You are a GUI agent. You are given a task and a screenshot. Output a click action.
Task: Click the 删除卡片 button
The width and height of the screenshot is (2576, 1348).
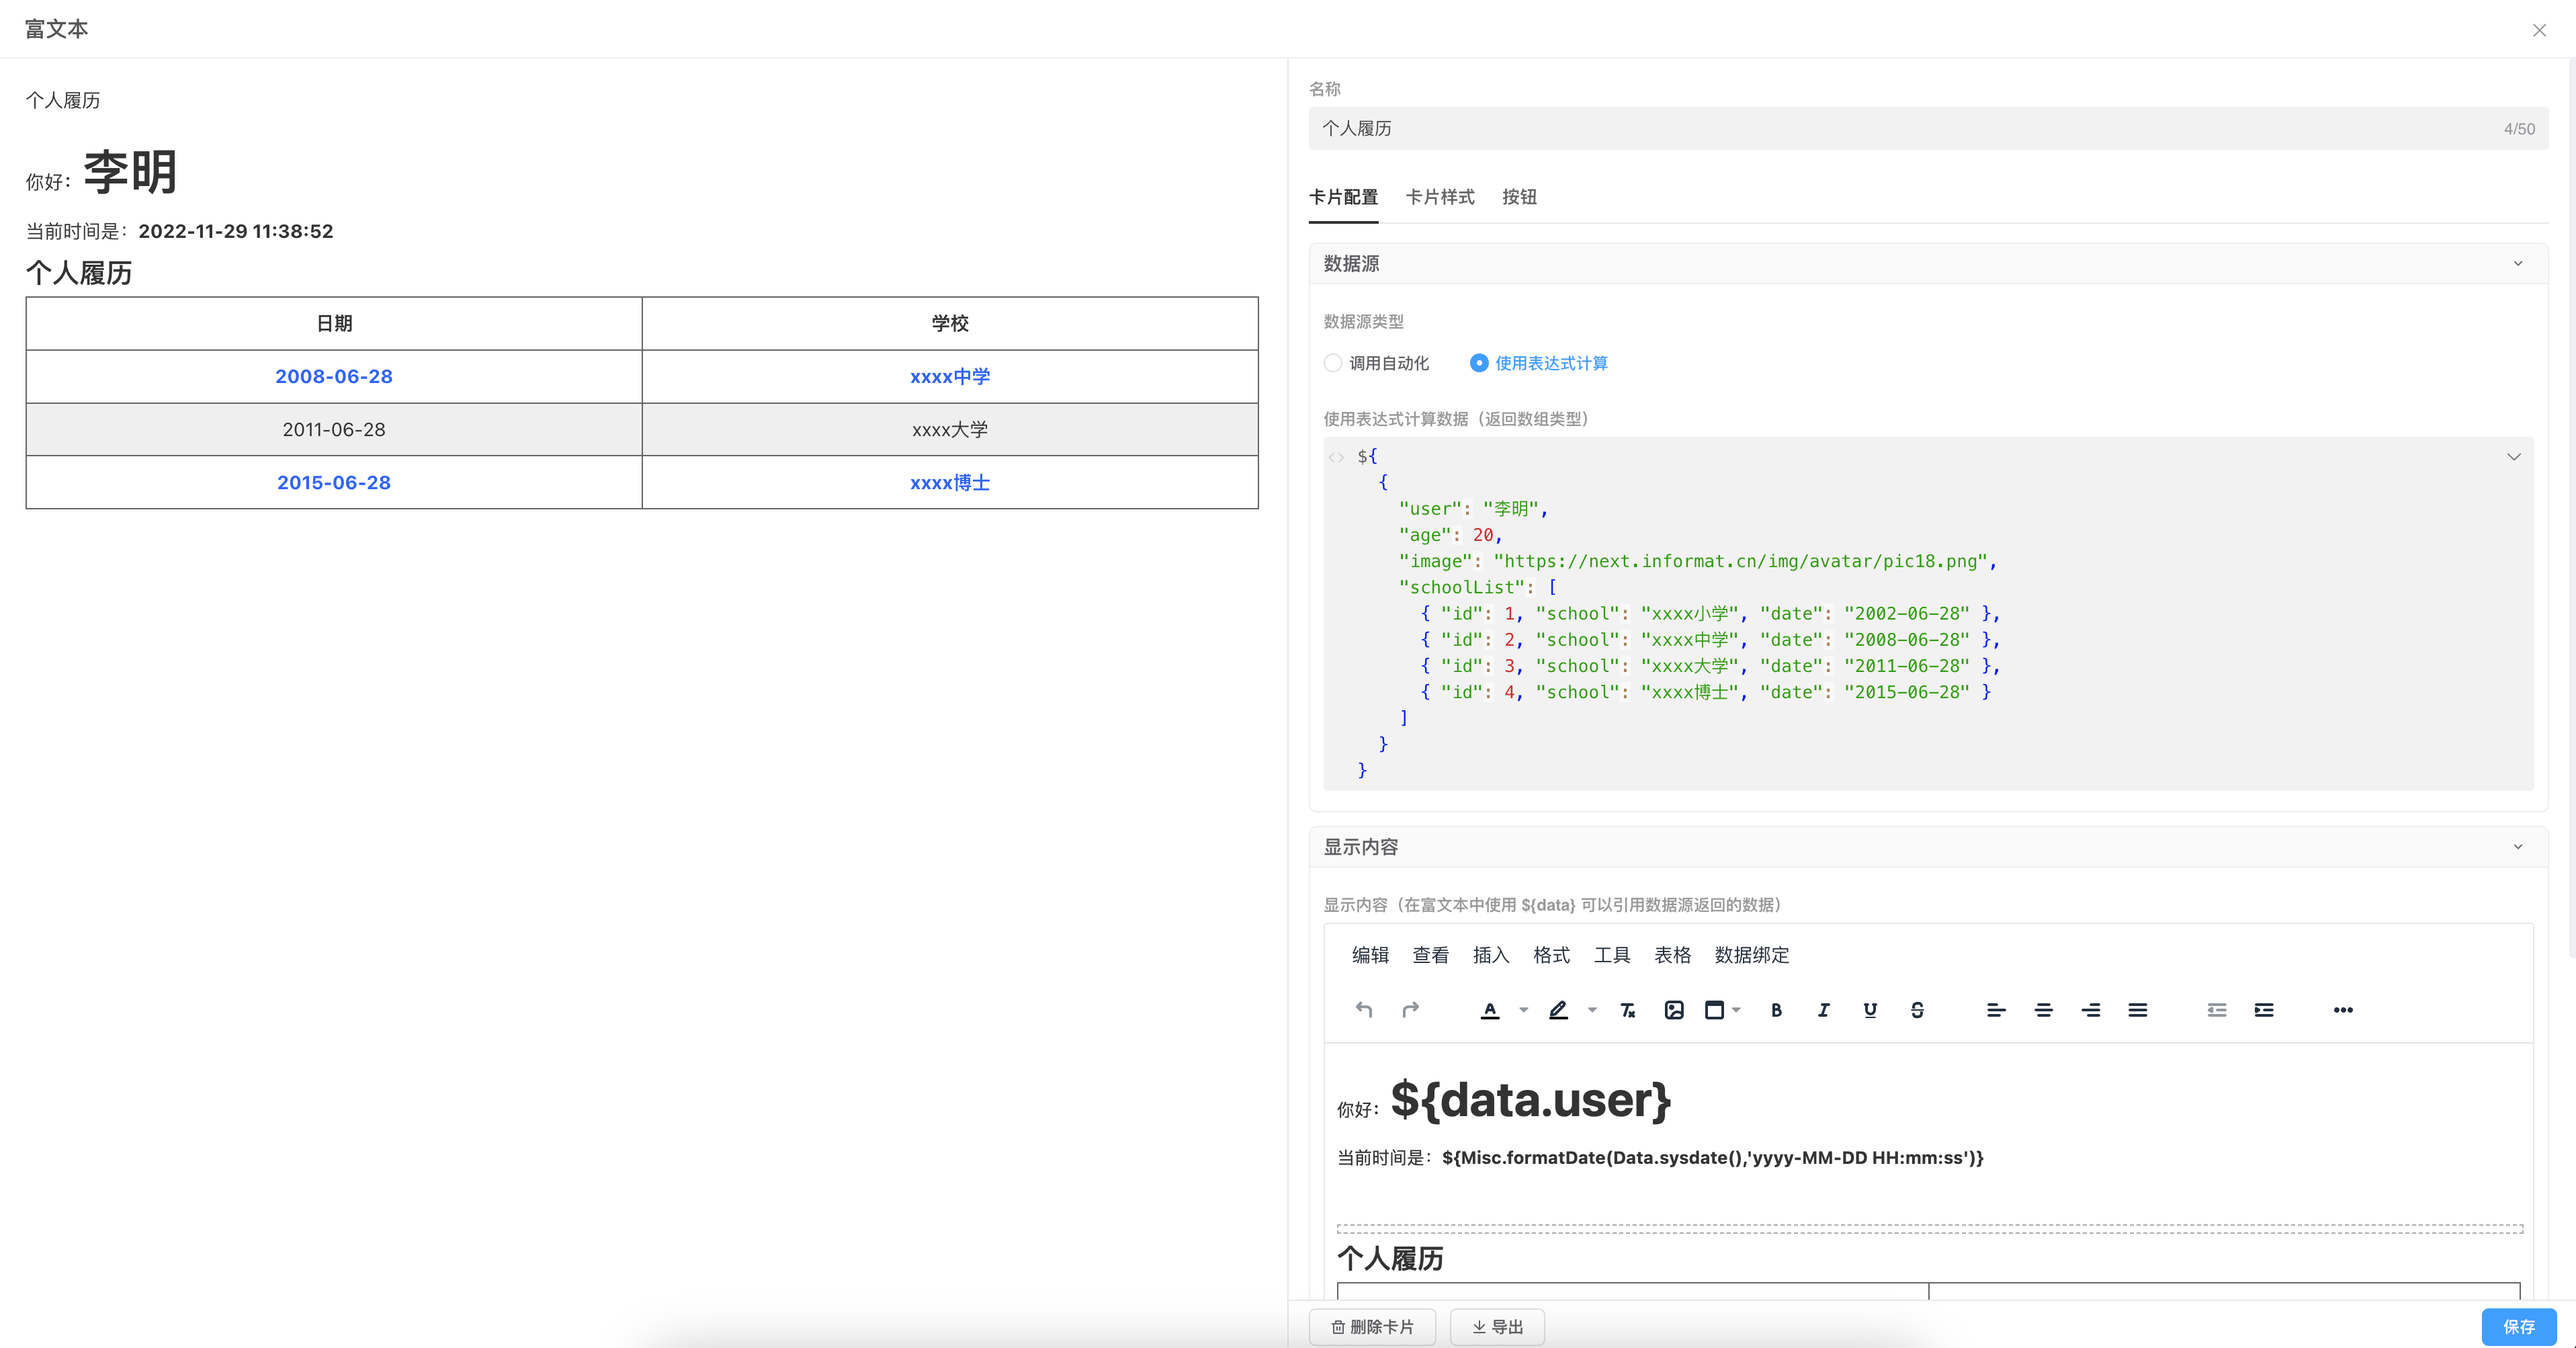[x=1372, y=1326]
